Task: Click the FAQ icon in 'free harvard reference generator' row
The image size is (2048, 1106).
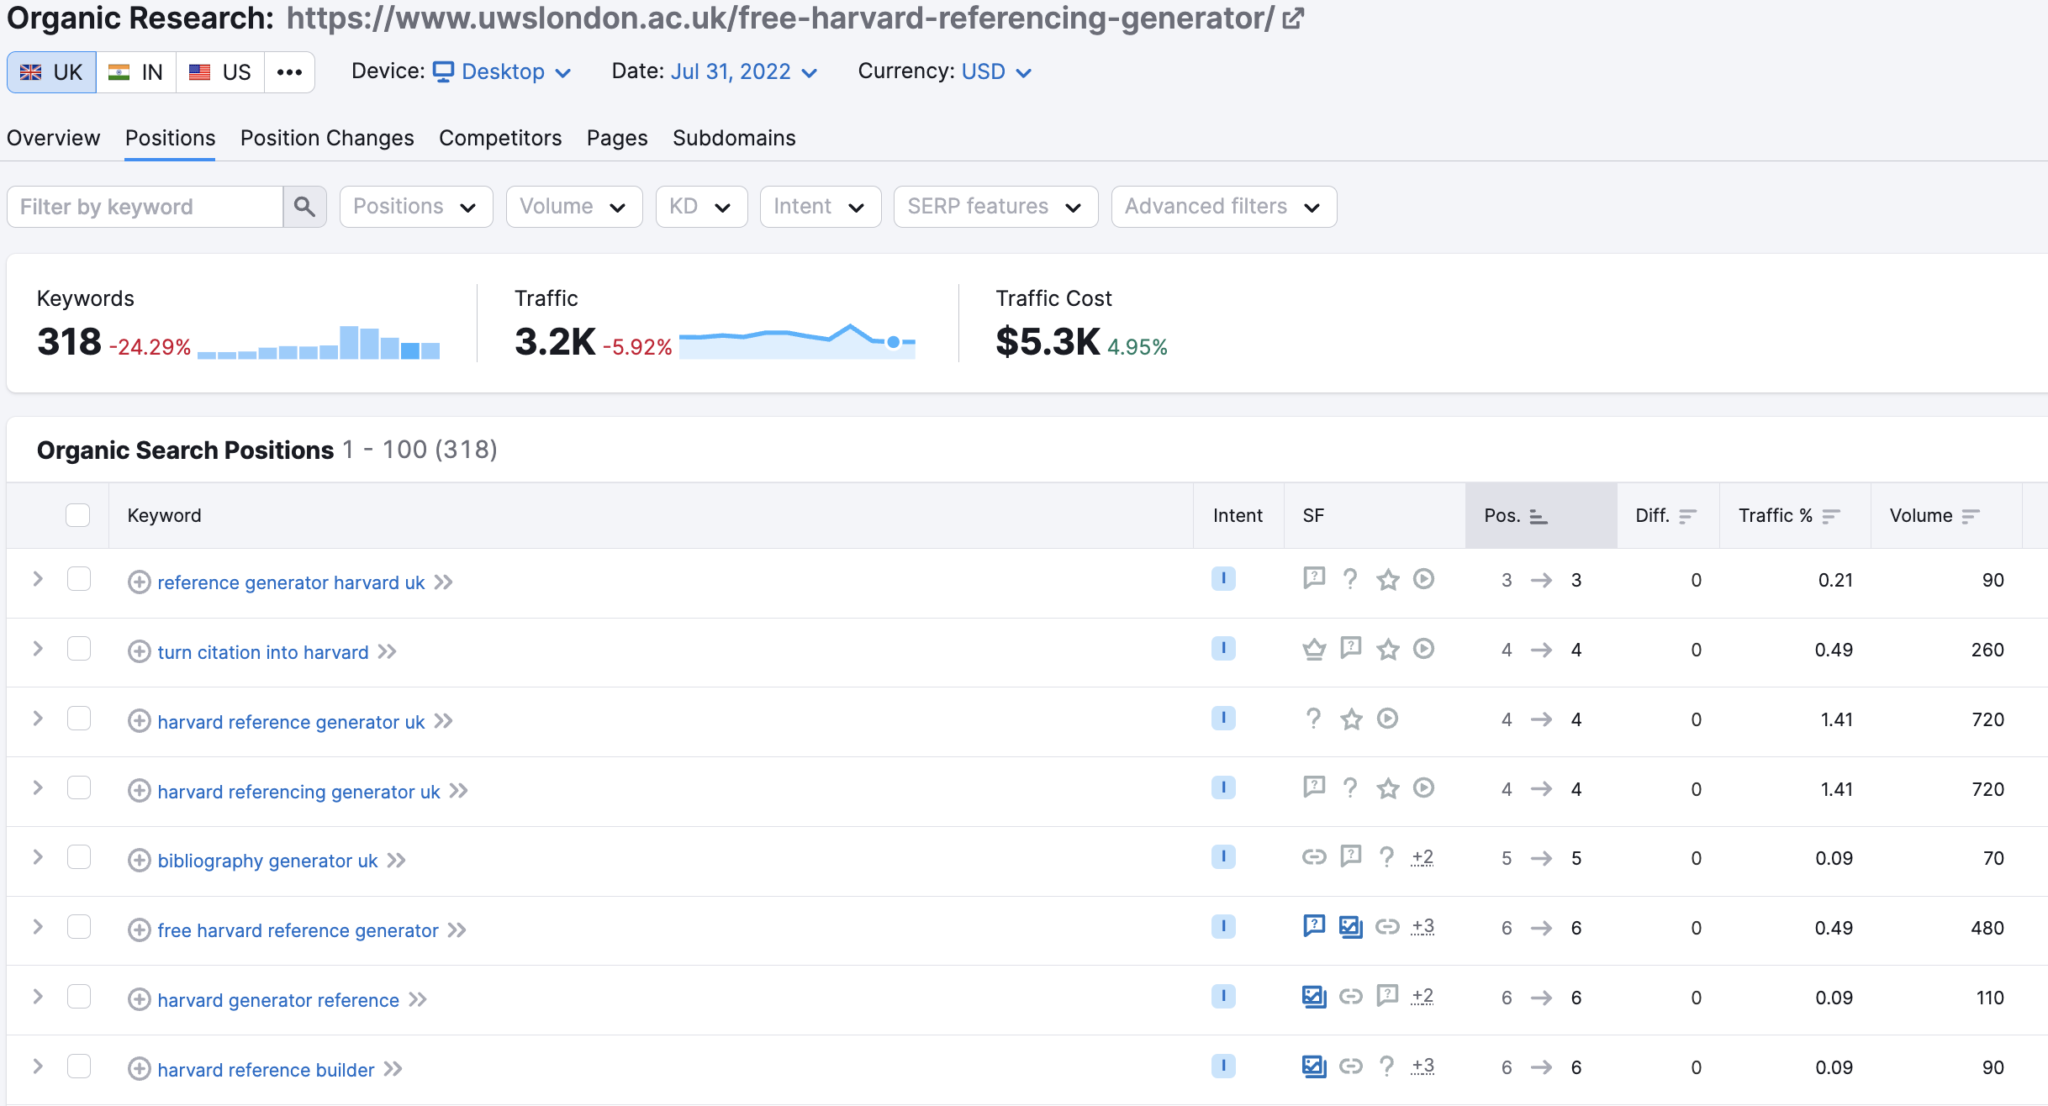Action: point(1314,927)
